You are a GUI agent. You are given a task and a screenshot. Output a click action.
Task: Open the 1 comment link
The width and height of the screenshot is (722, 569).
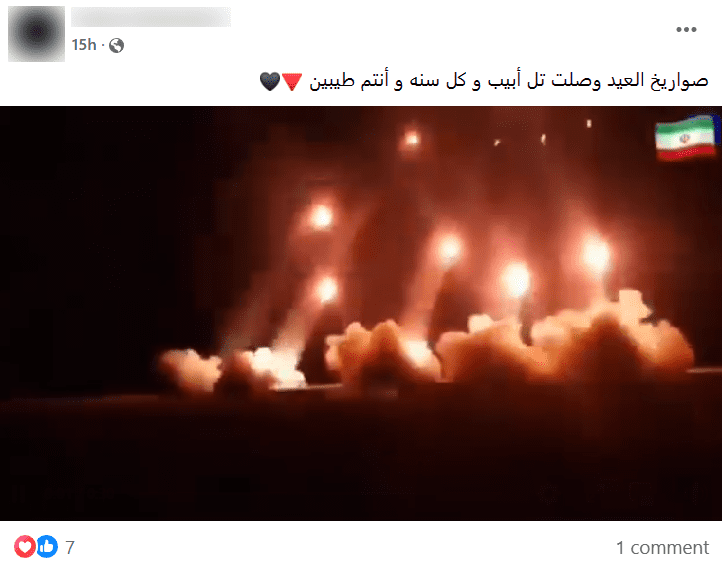[x=662, y=548]
